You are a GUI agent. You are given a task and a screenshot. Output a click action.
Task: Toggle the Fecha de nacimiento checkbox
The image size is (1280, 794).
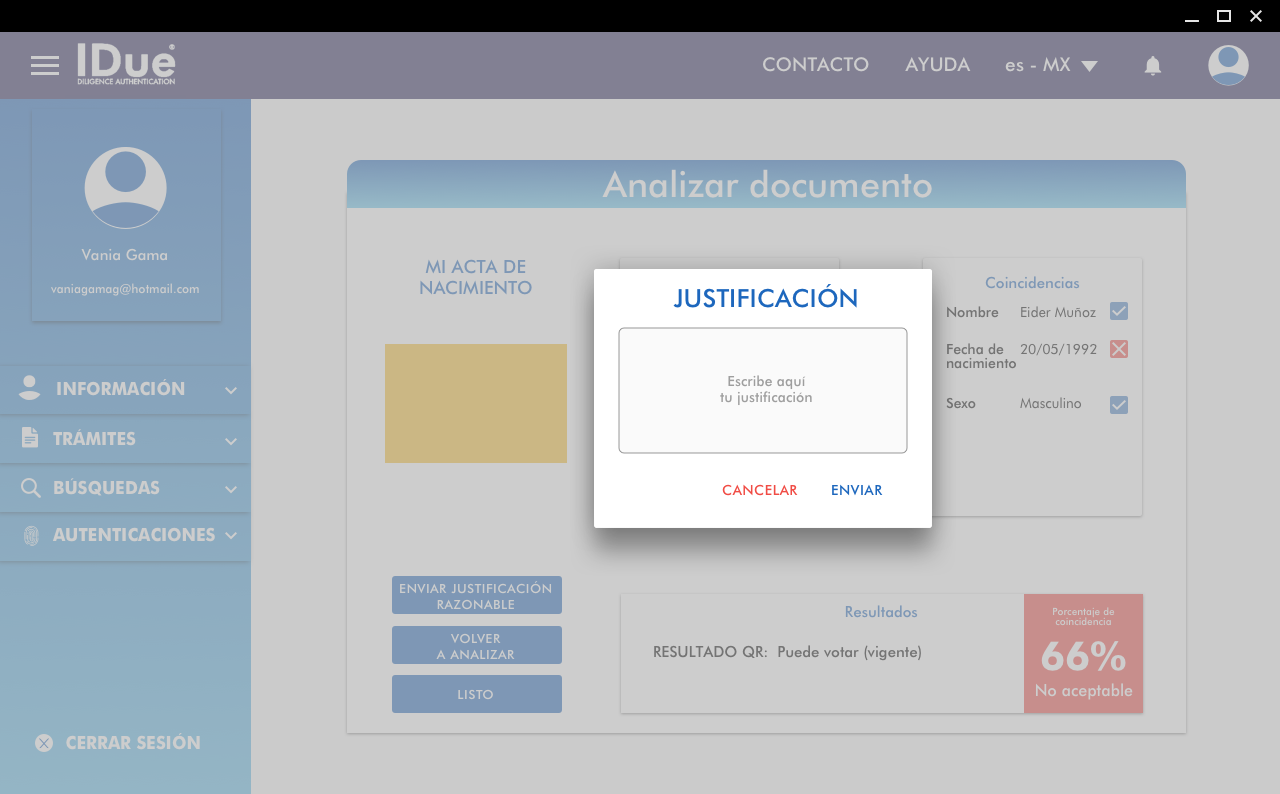click(x=1119, y=349)
